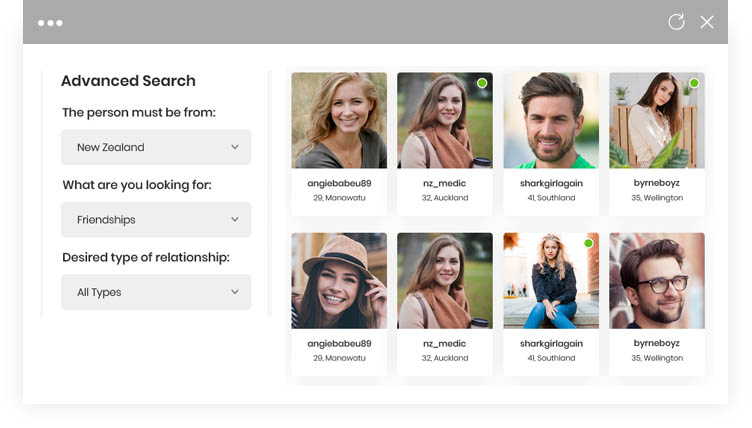Open the New Zealand country dropdown

(156, 147)
